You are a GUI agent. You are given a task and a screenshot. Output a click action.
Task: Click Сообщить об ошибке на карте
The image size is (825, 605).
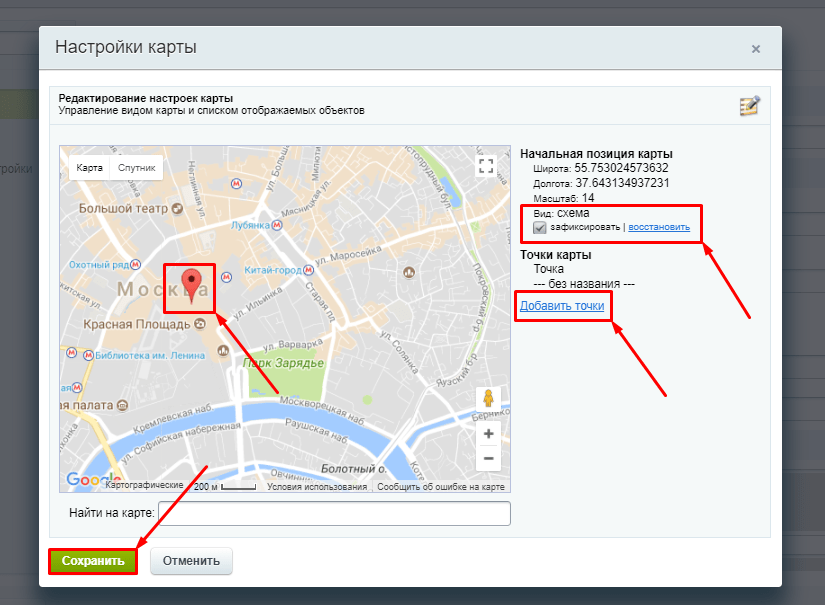(x=440, y=486)
